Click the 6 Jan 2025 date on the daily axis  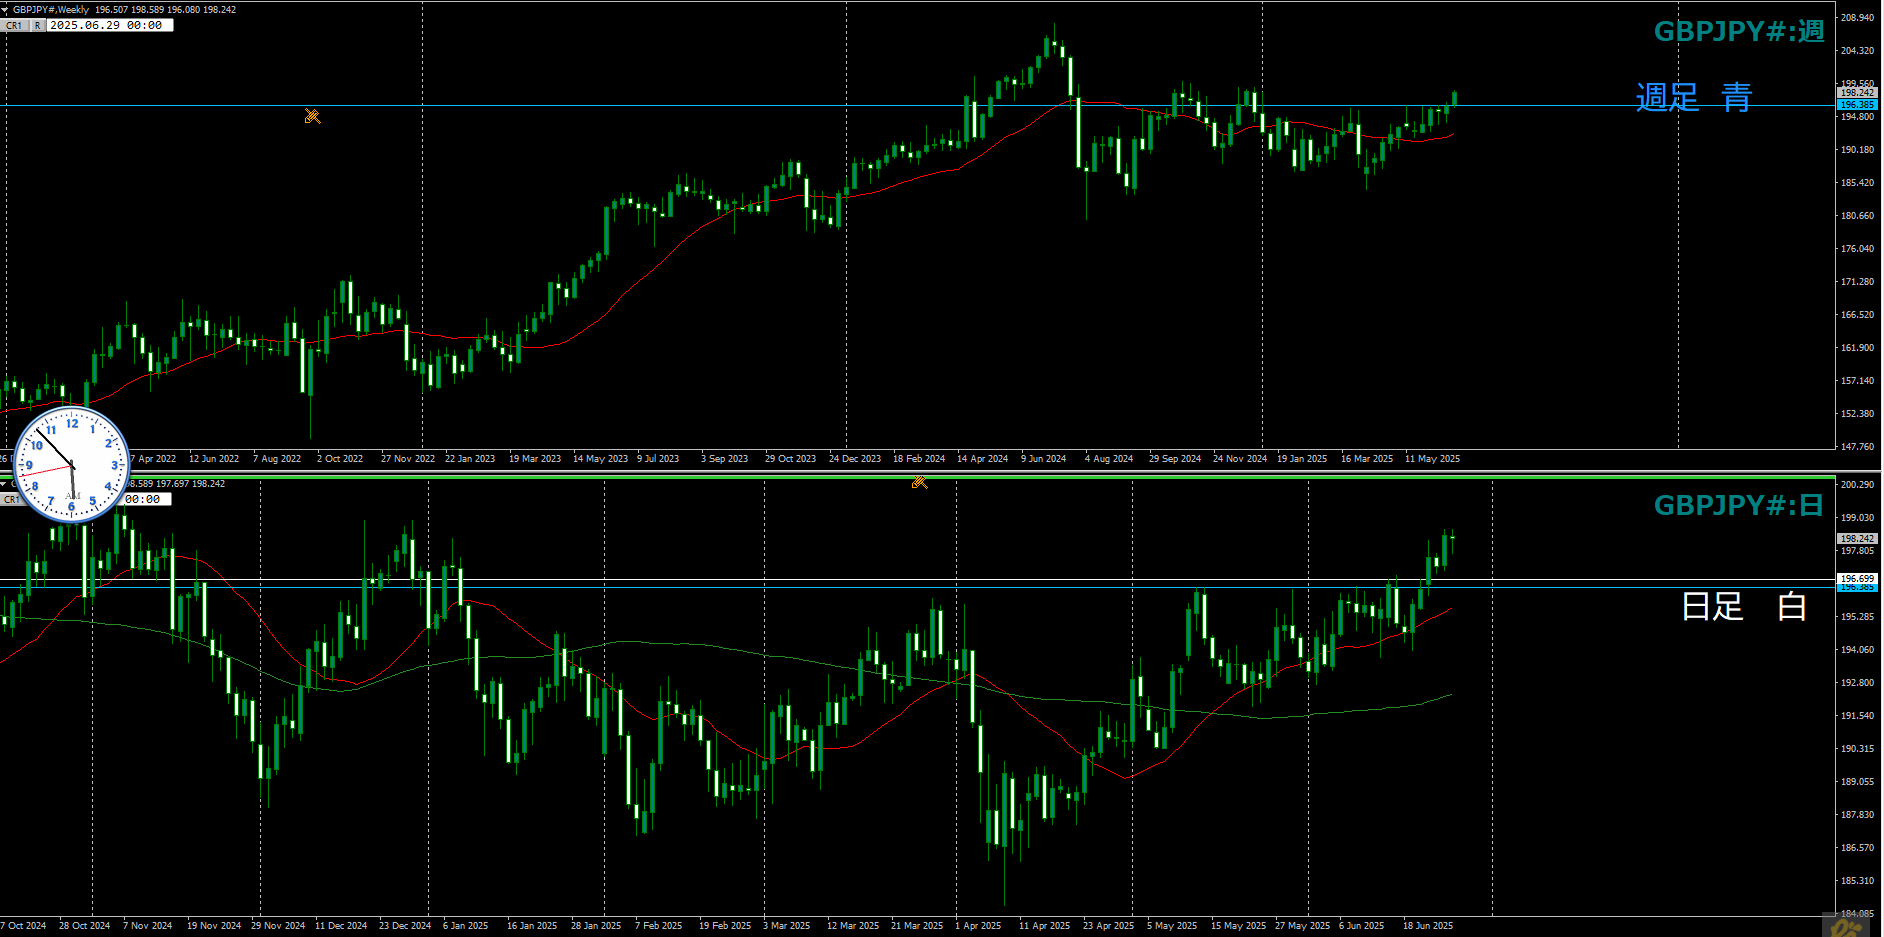465,926
